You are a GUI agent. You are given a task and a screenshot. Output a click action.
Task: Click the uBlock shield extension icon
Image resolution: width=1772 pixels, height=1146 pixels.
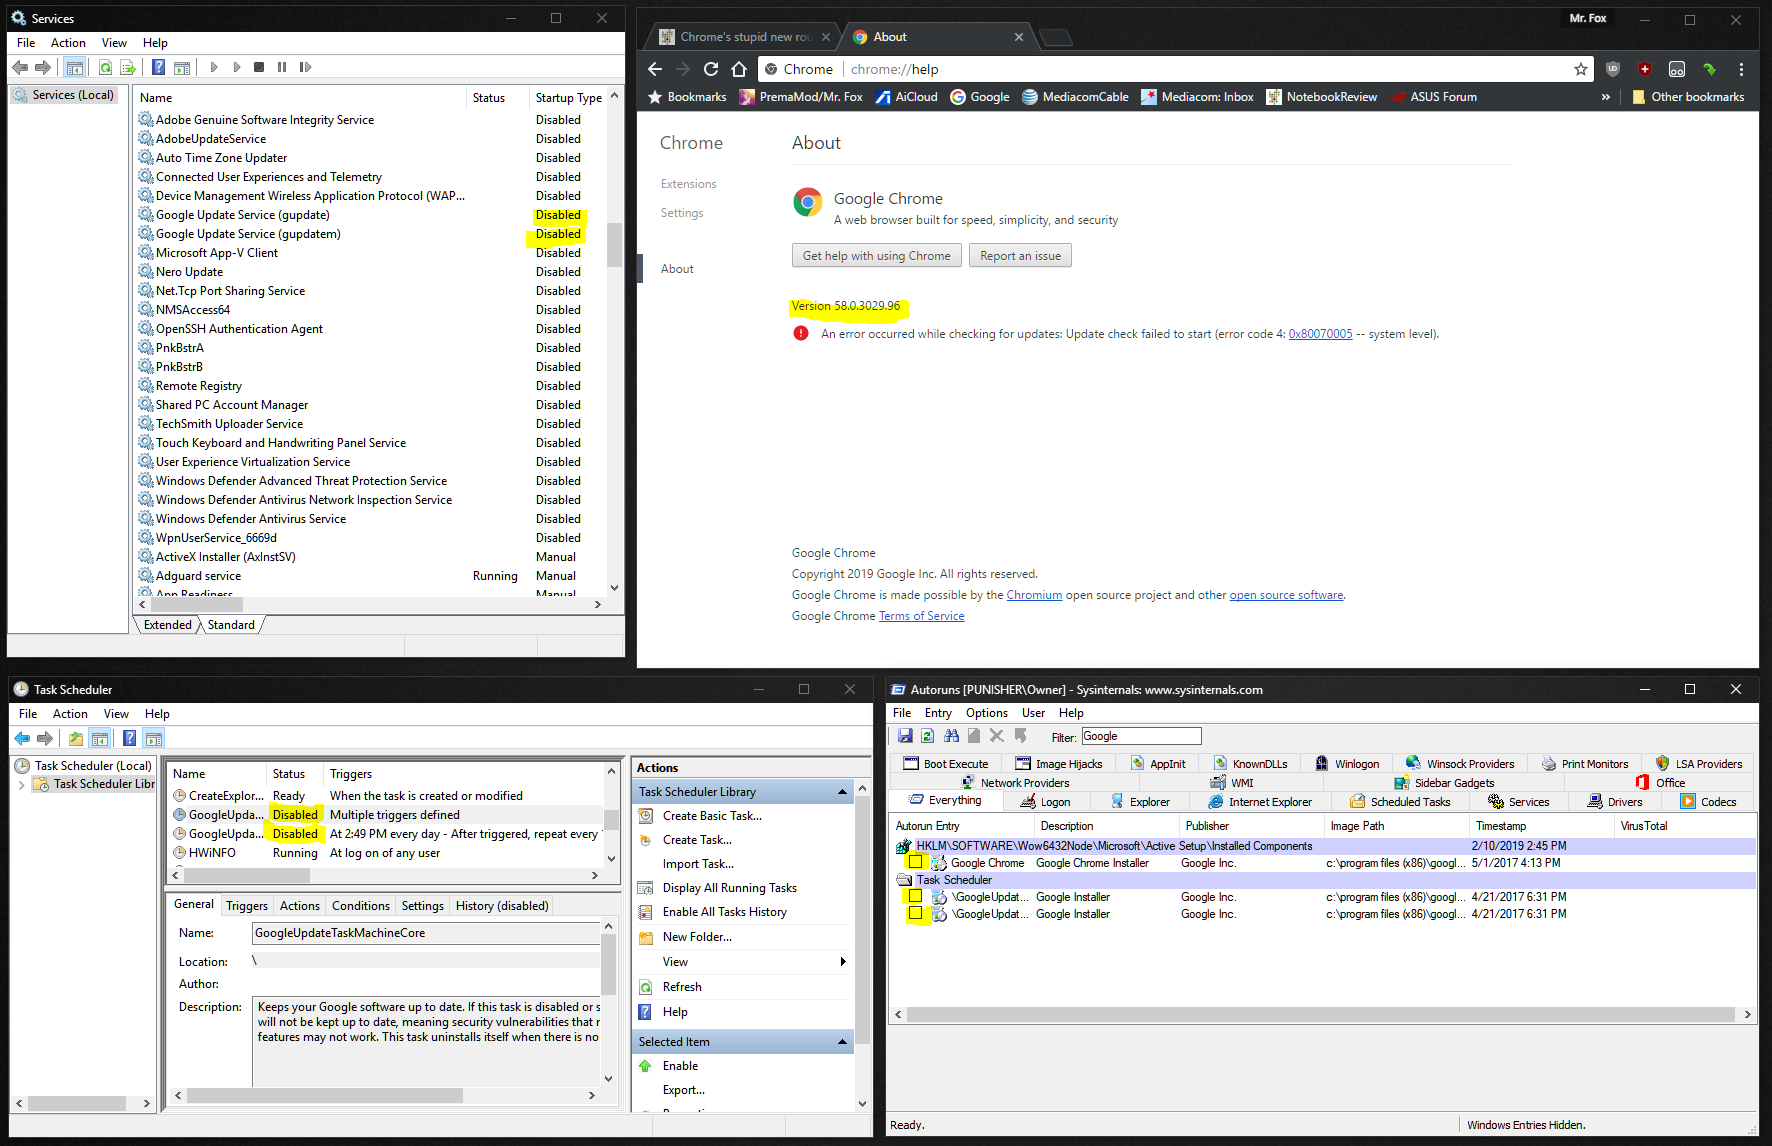tap(1613, 69)
